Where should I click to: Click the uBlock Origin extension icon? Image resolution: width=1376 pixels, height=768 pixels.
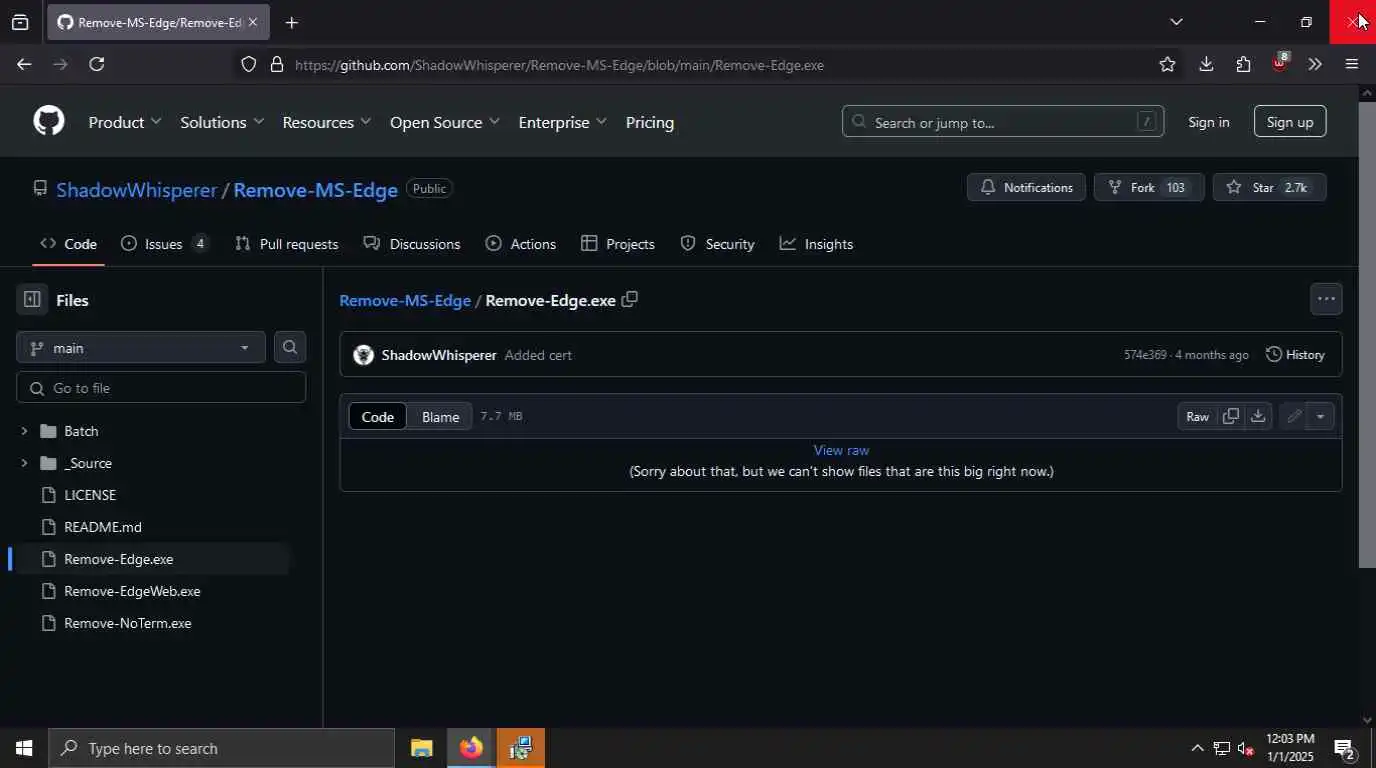pos(1279,63)
